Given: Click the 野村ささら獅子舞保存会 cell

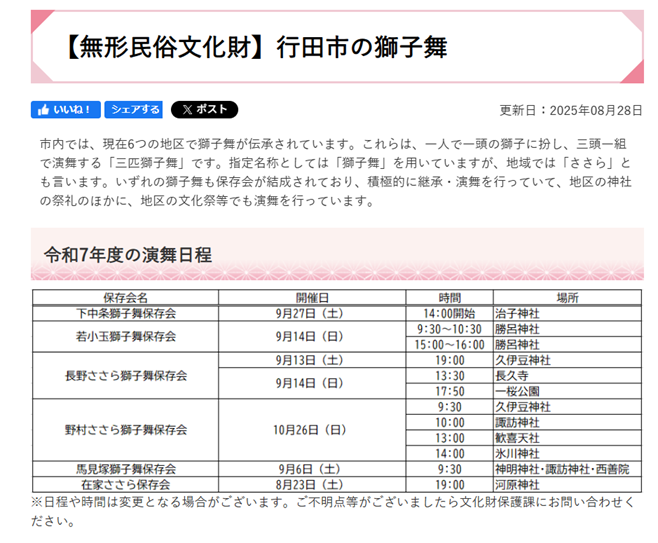Looking at the screenshot, I should tap(125, 430).
